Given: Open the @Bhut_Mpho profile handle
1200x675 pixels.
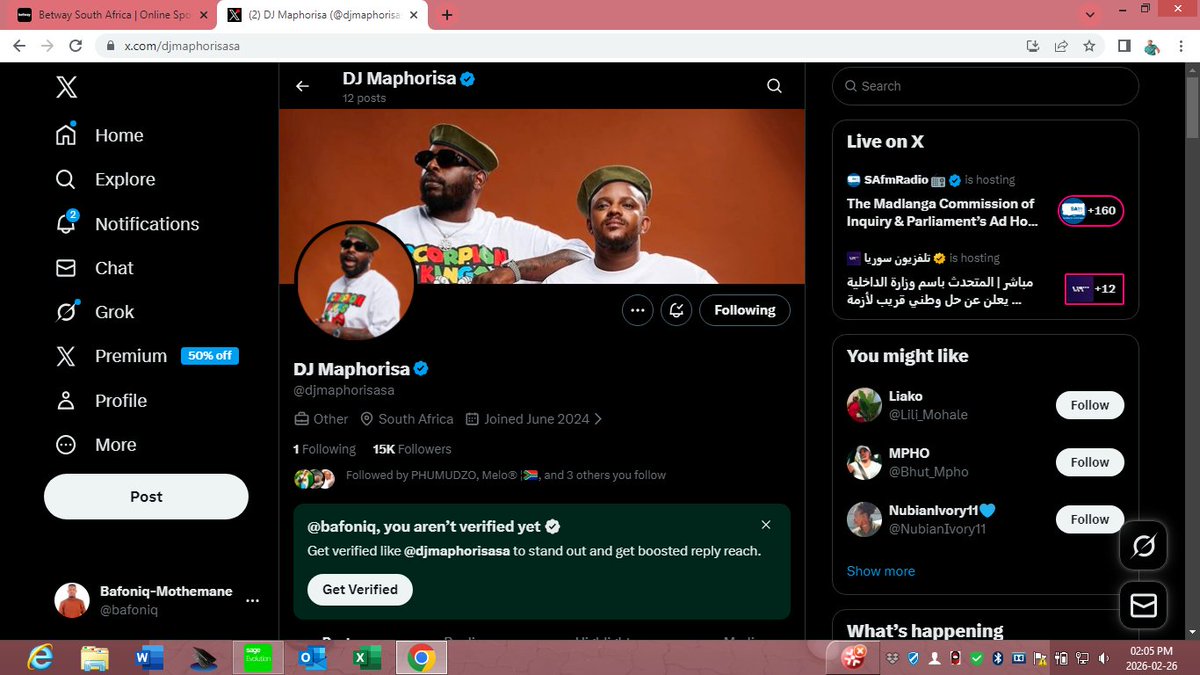Looking at the screenshot, I should point(929,472).
